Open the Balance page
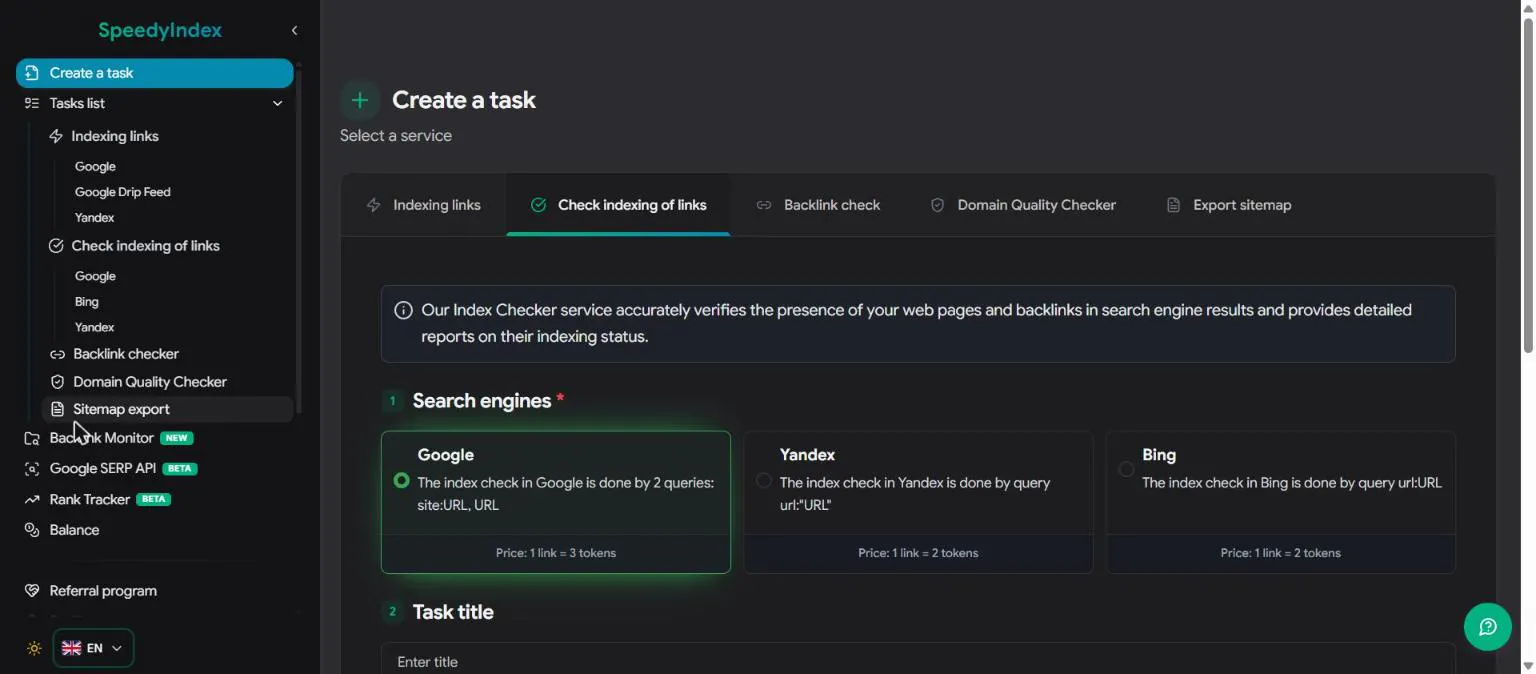The height and width of the screenshot is (674, 1536). click(74, 530)
